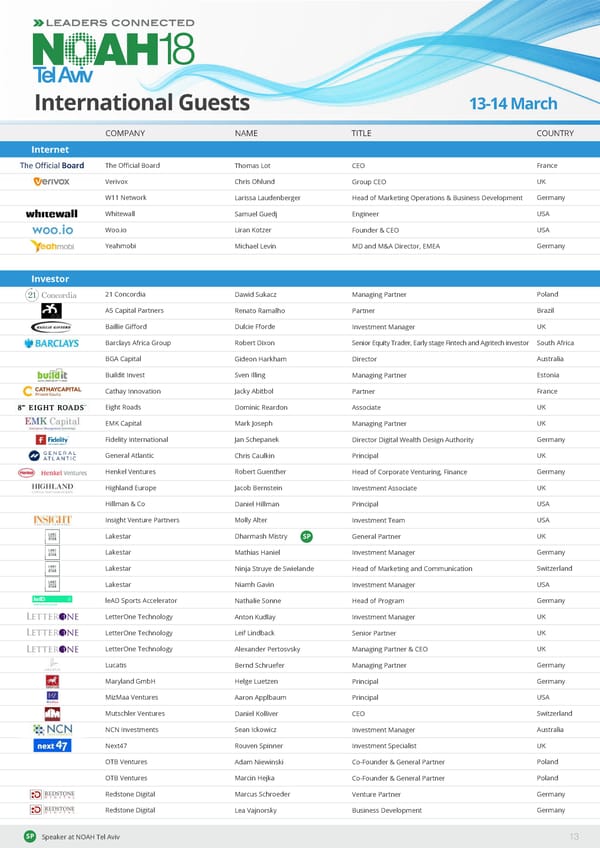Click the woo.io logo
Viewport: 600px width, 848px height.
click(x=51, y=230)
